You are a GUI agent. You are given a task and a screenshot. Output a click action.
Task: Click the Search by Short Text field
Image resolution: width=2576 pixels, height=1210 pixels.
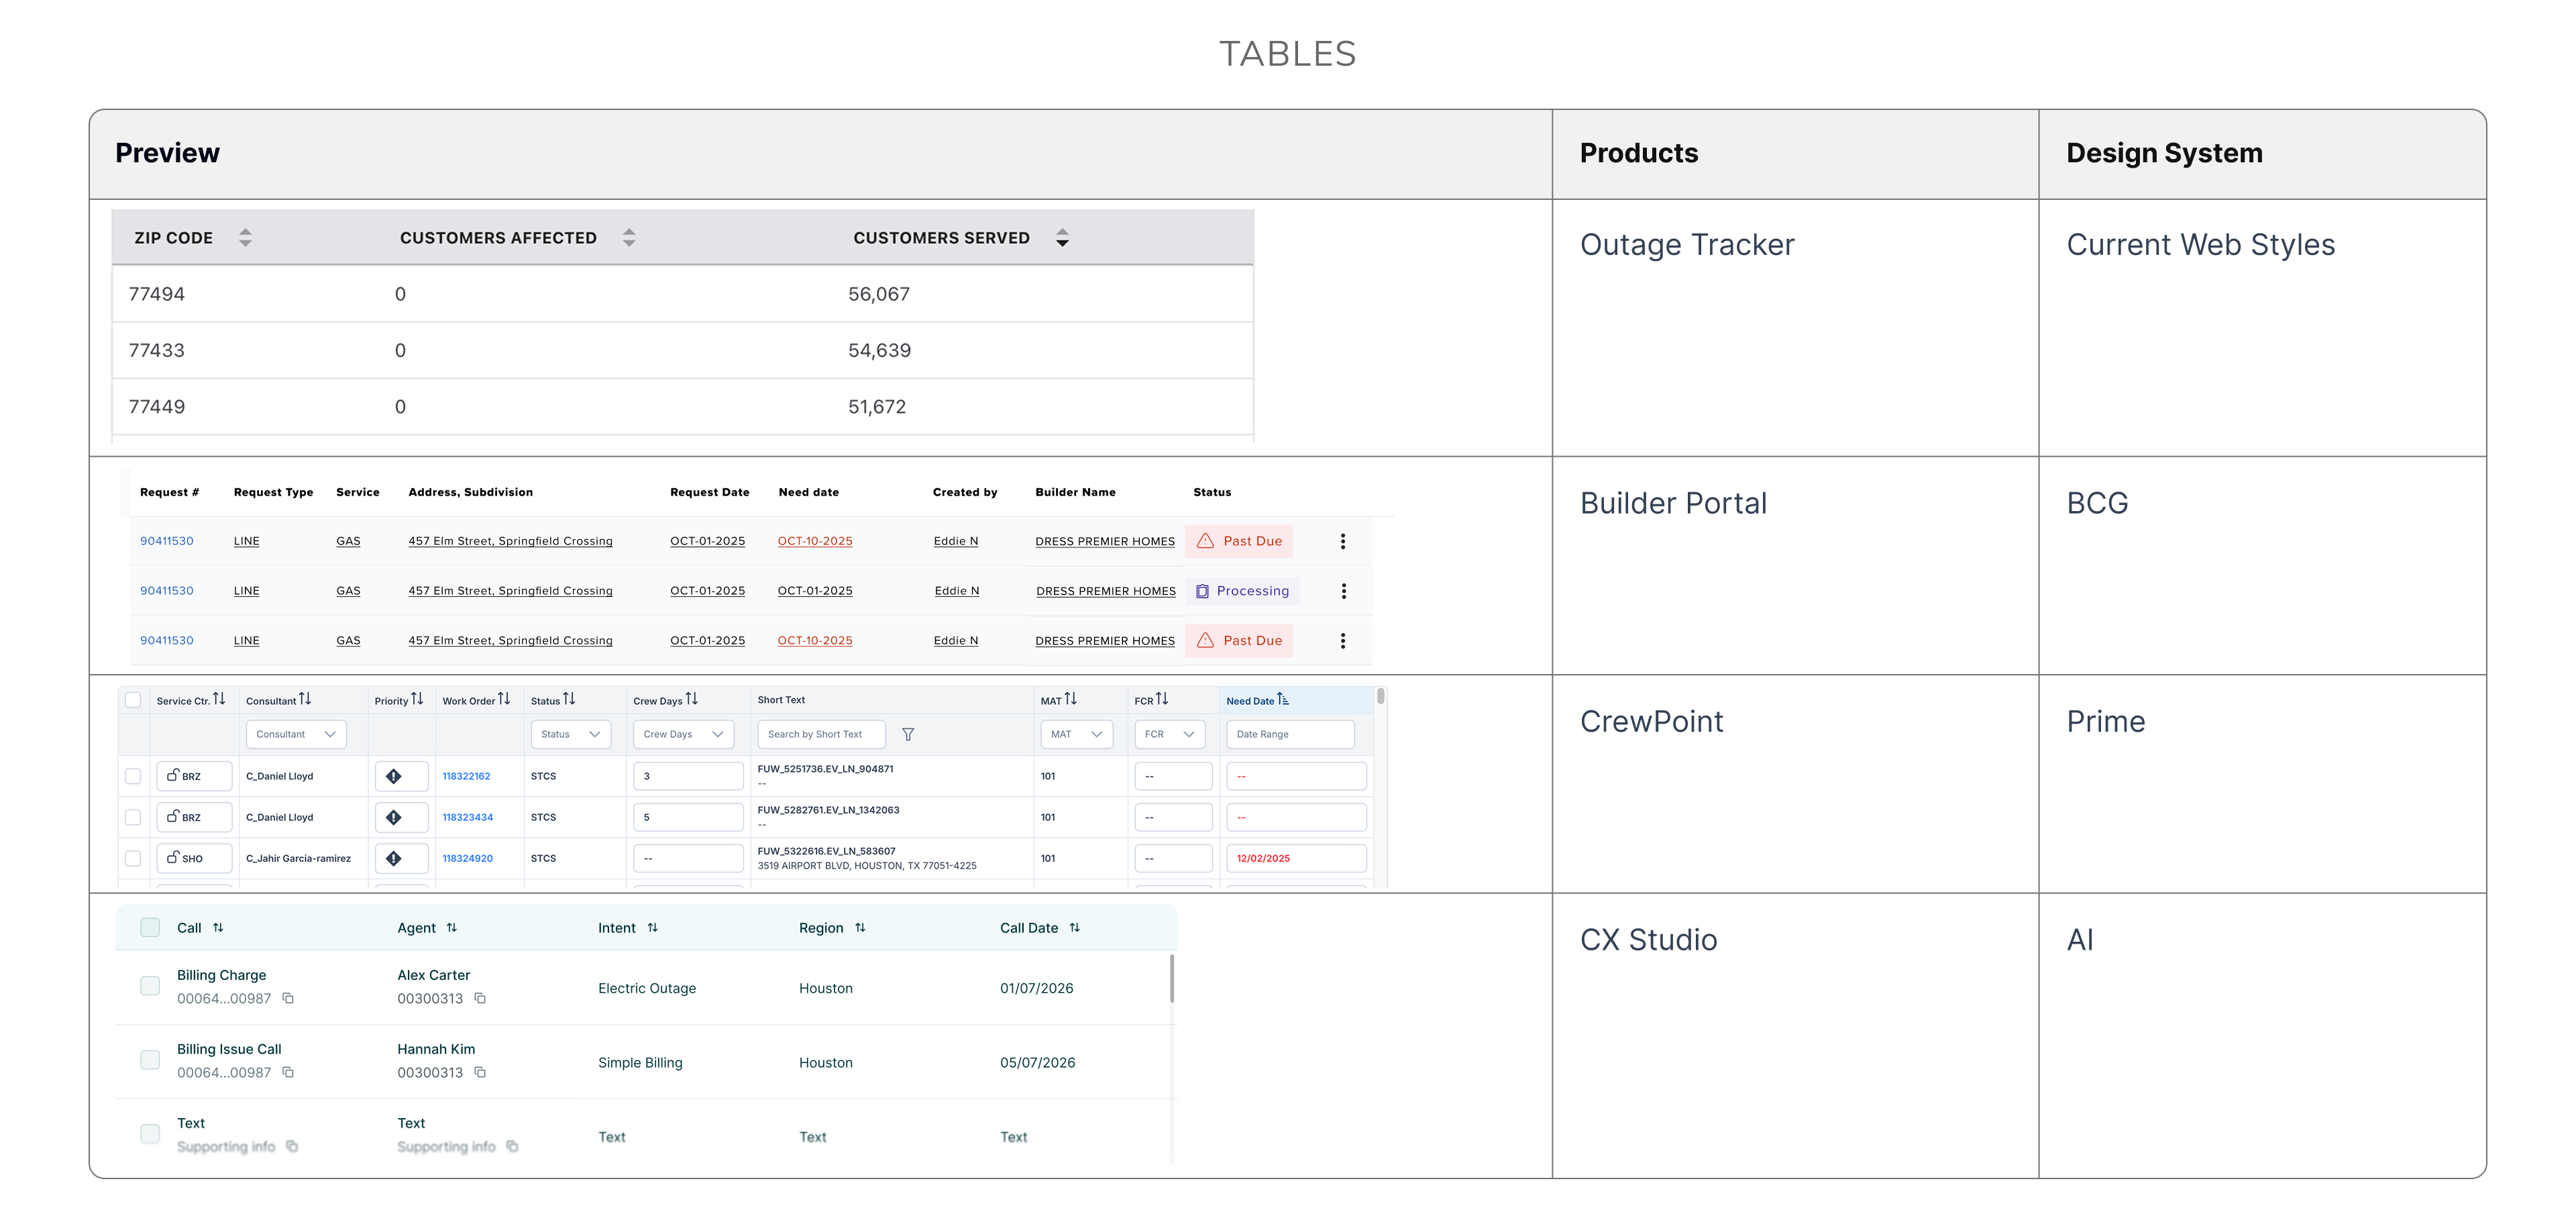(822, 734)
